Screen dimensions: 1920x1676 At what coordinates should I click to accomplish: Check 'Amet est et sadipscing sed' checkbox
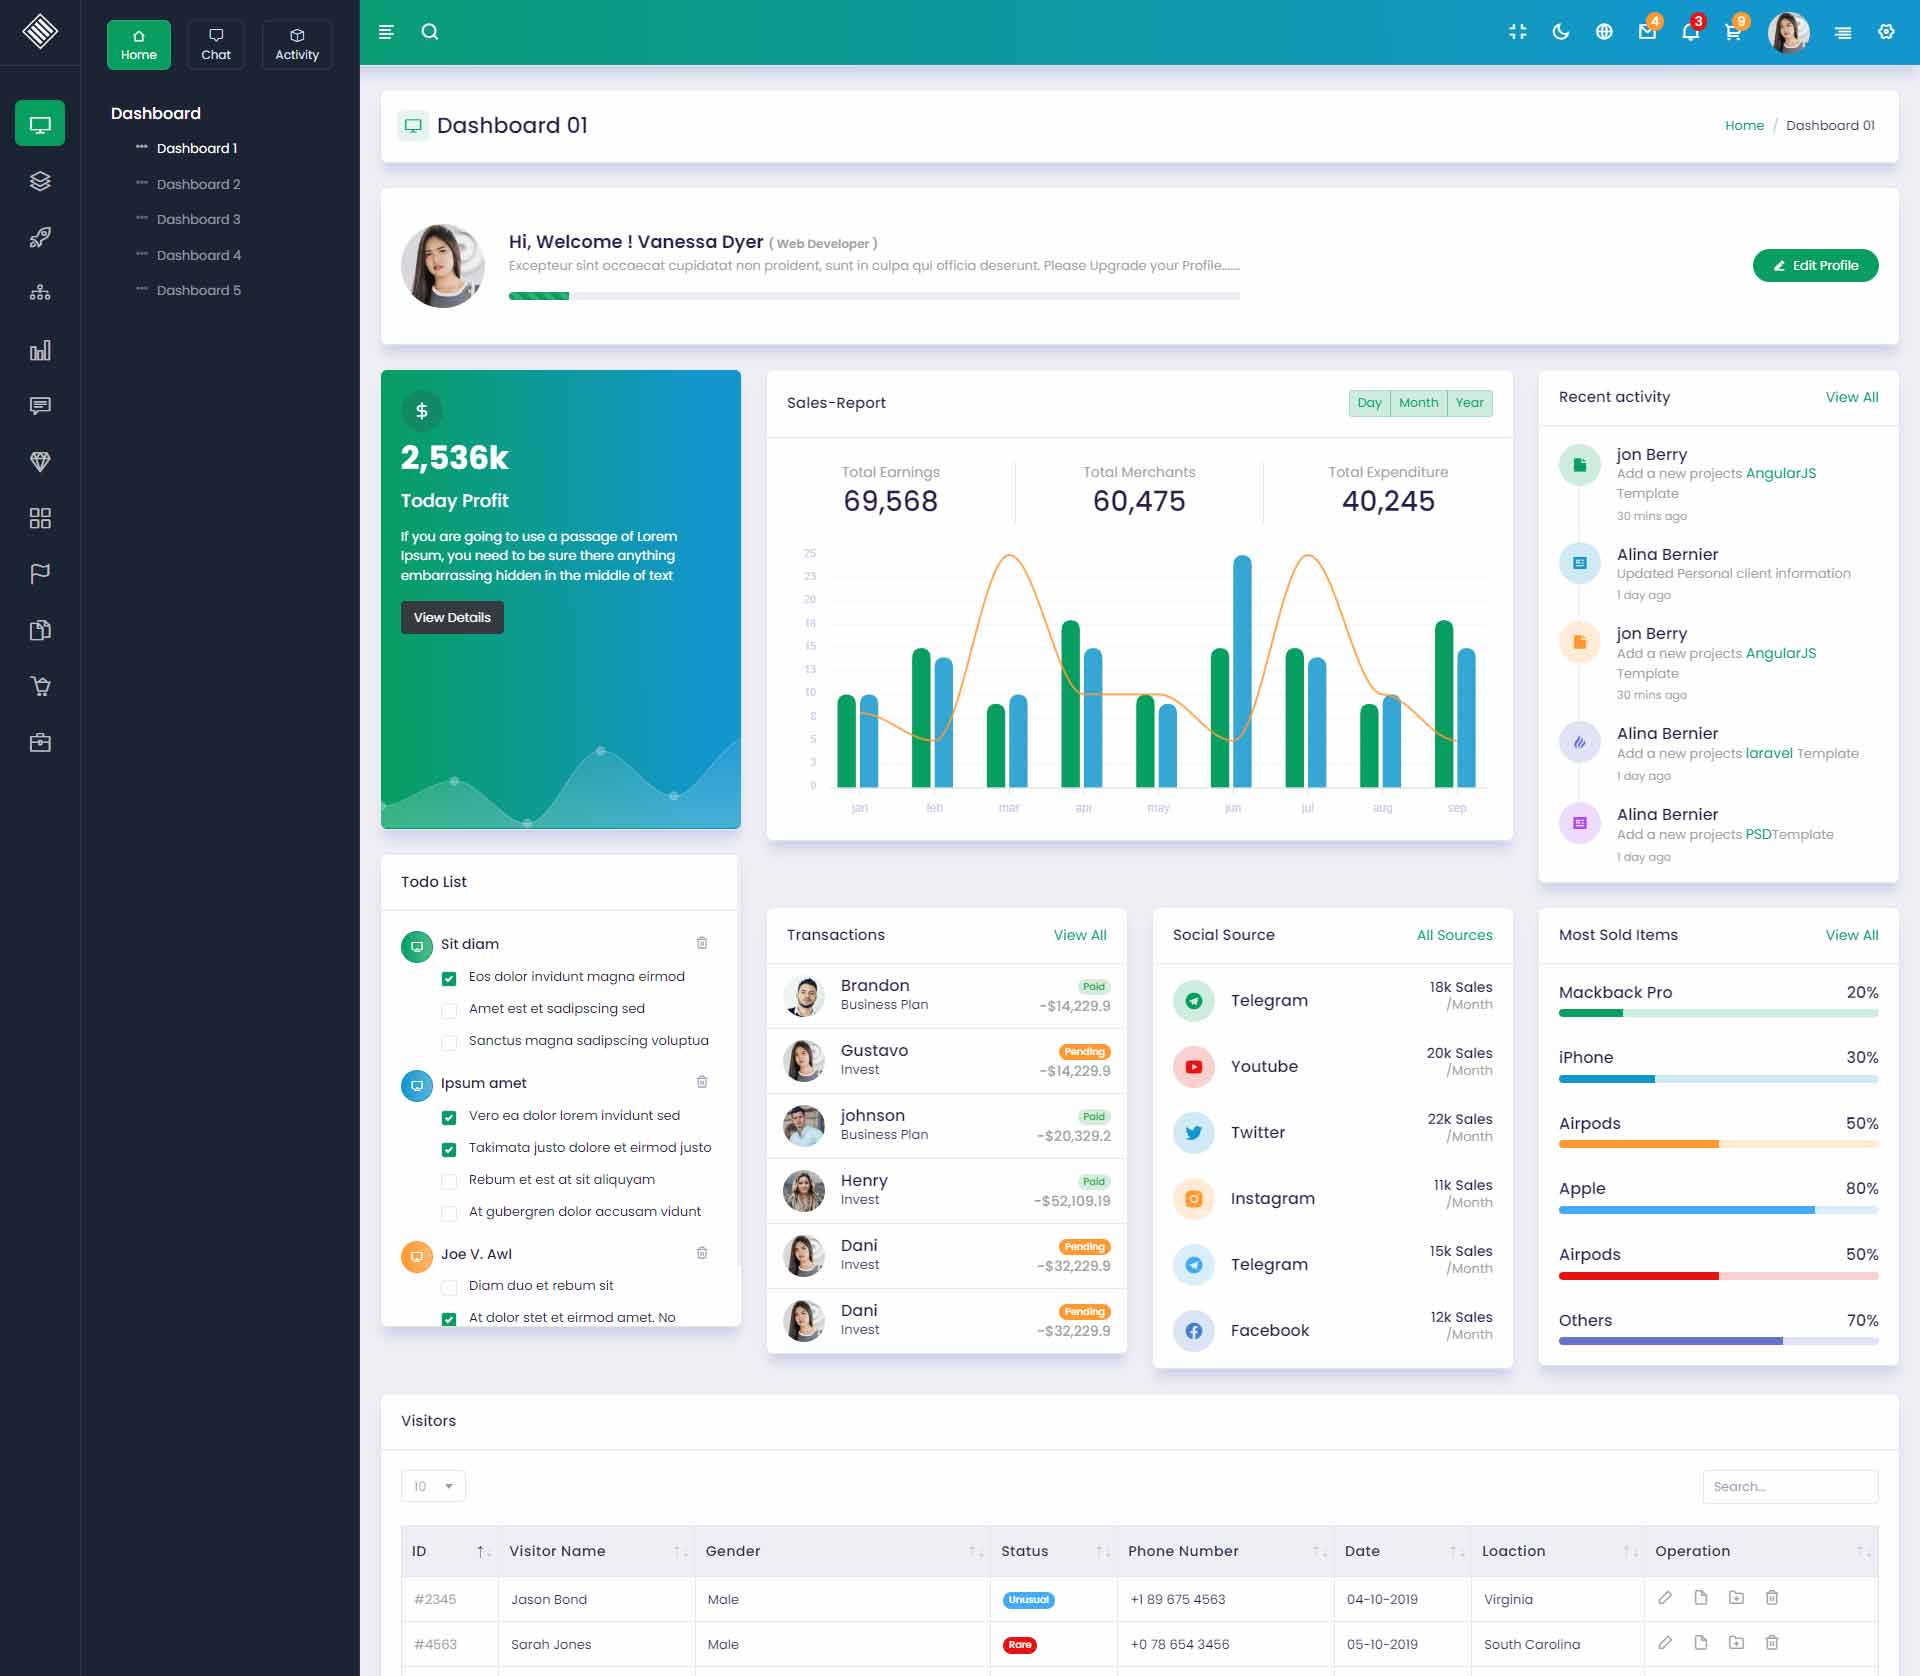click(449, 1010)
